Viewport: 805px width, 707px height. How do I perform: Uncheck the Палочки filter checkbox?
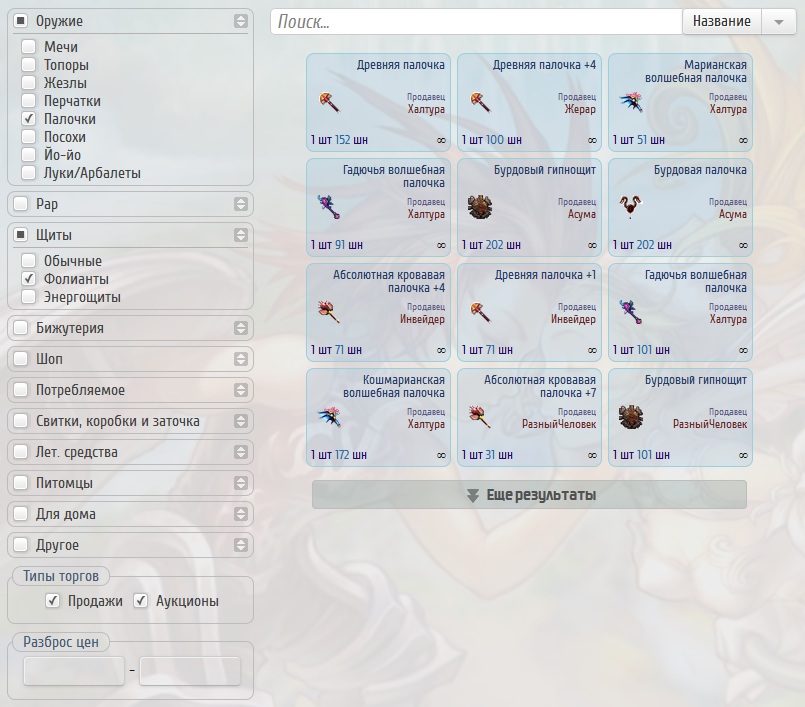tap(29, 119)
